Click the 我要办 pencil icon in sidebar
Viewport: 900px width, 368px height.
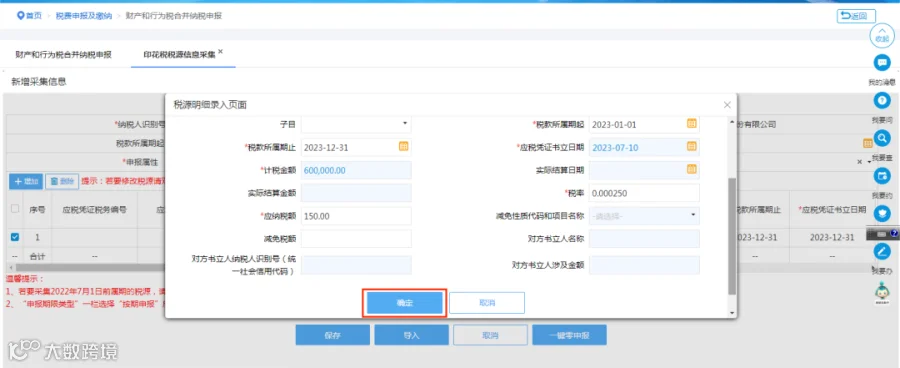pos(882,251)
